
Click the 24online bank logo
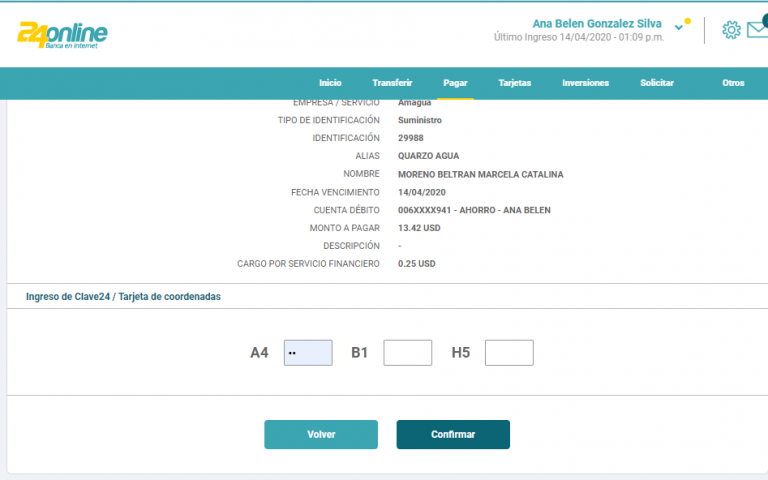tap(62, 34)
